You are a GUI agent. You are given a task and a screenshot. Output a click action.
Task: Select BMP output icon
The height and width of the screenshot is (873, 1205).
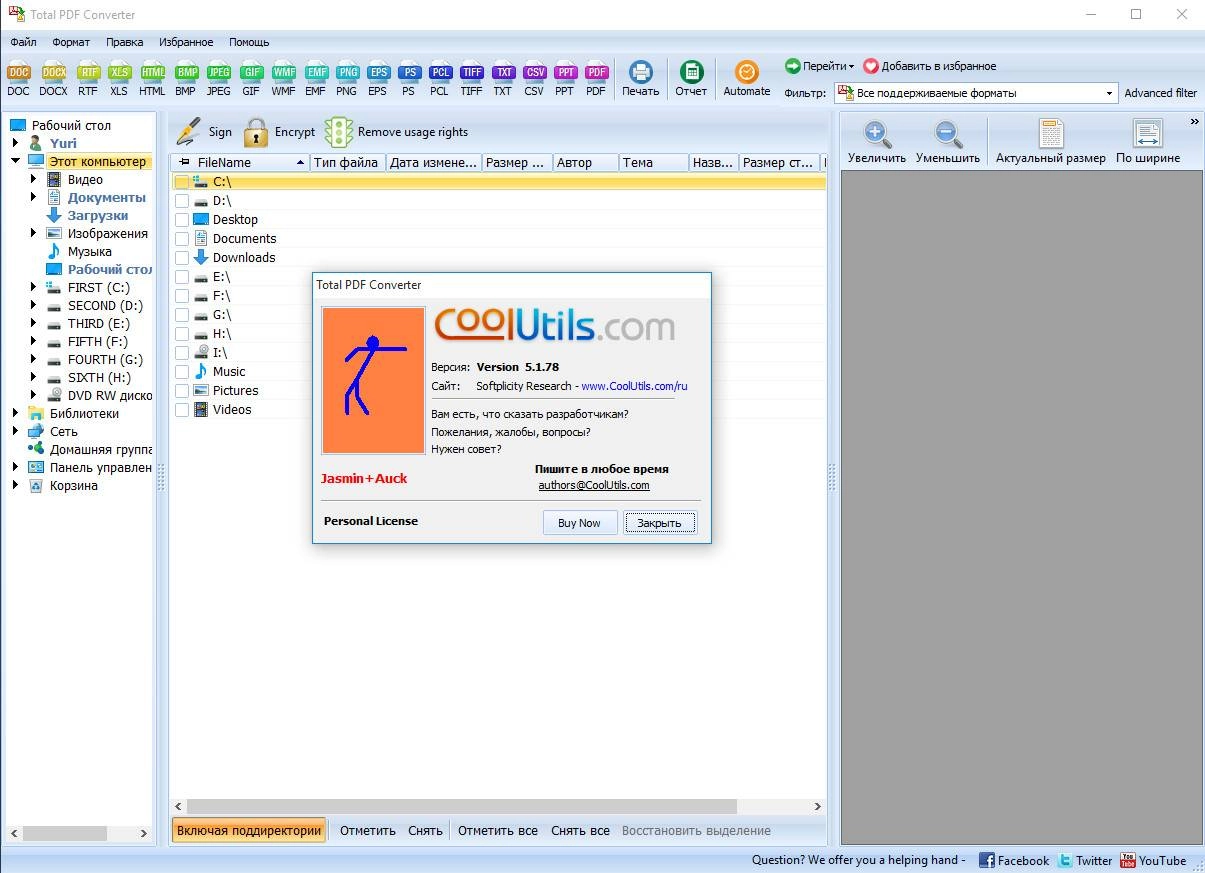tap(185, 79)
